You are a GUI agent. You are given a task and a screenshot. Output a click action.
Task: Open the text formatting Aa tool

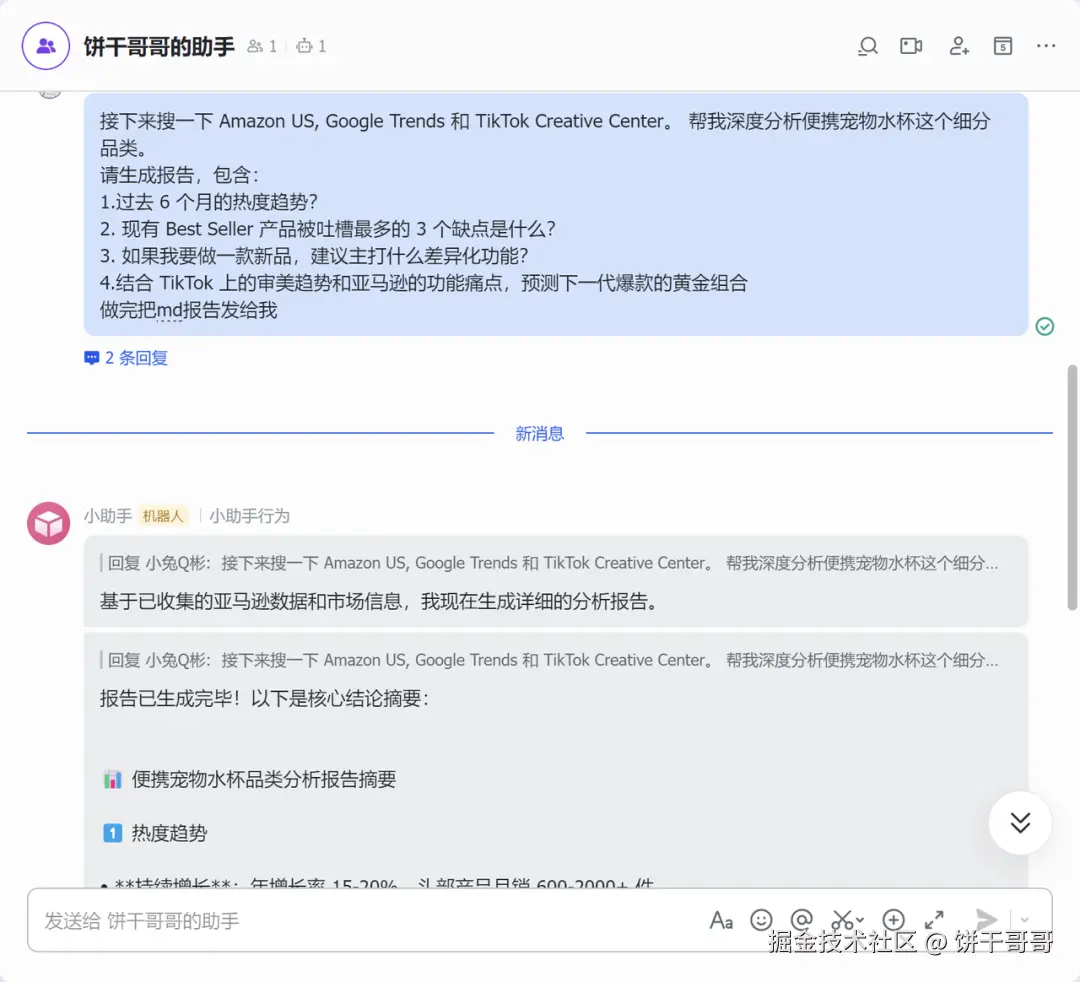(x=721, y=921)
